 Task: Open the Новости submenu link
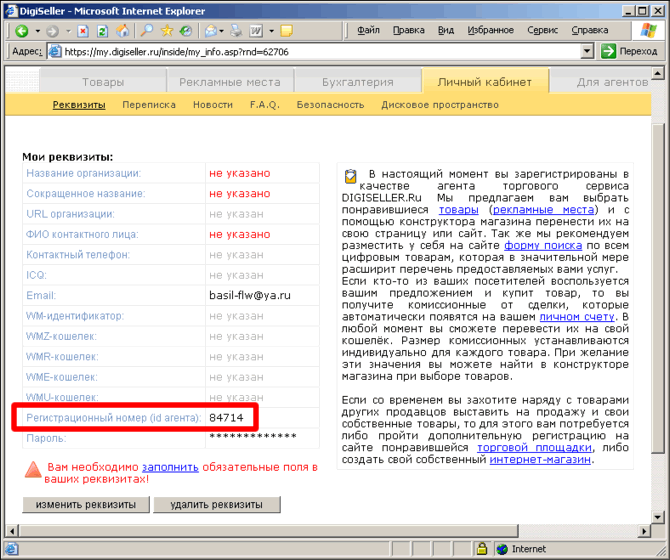tap(213, 105)
